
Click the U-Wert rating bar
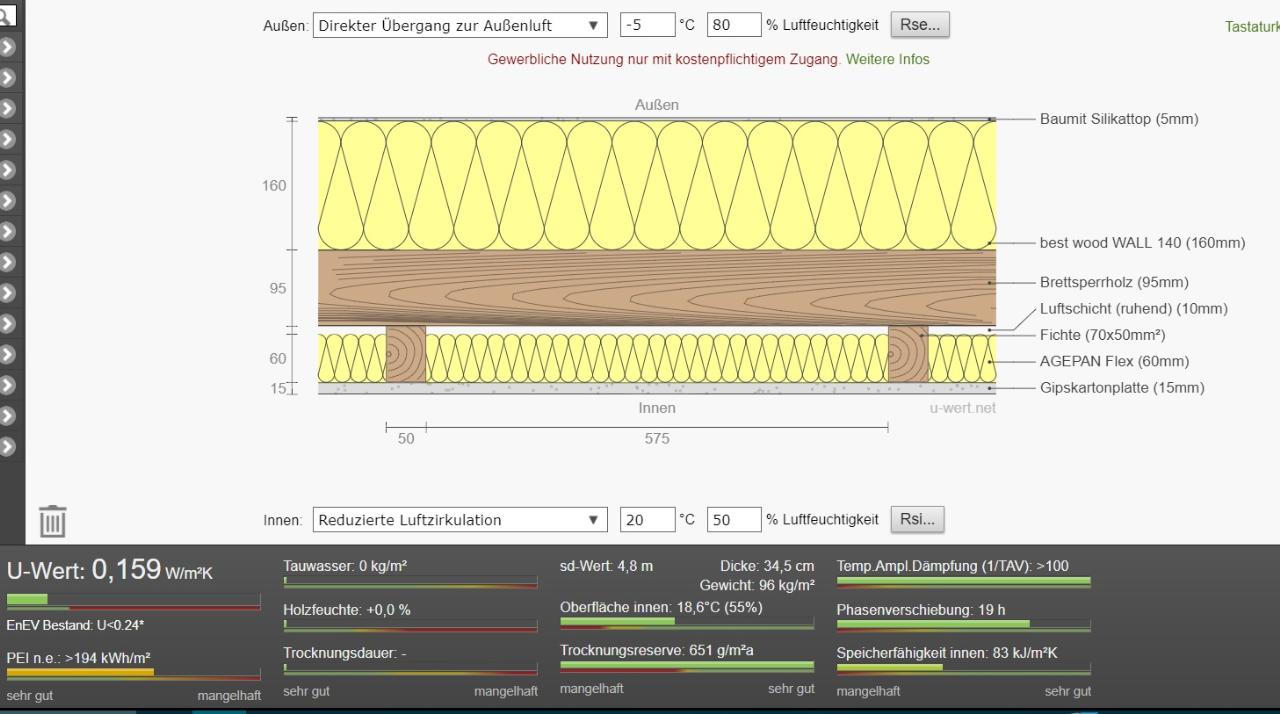pyautogui.click(x=133, y=601)
